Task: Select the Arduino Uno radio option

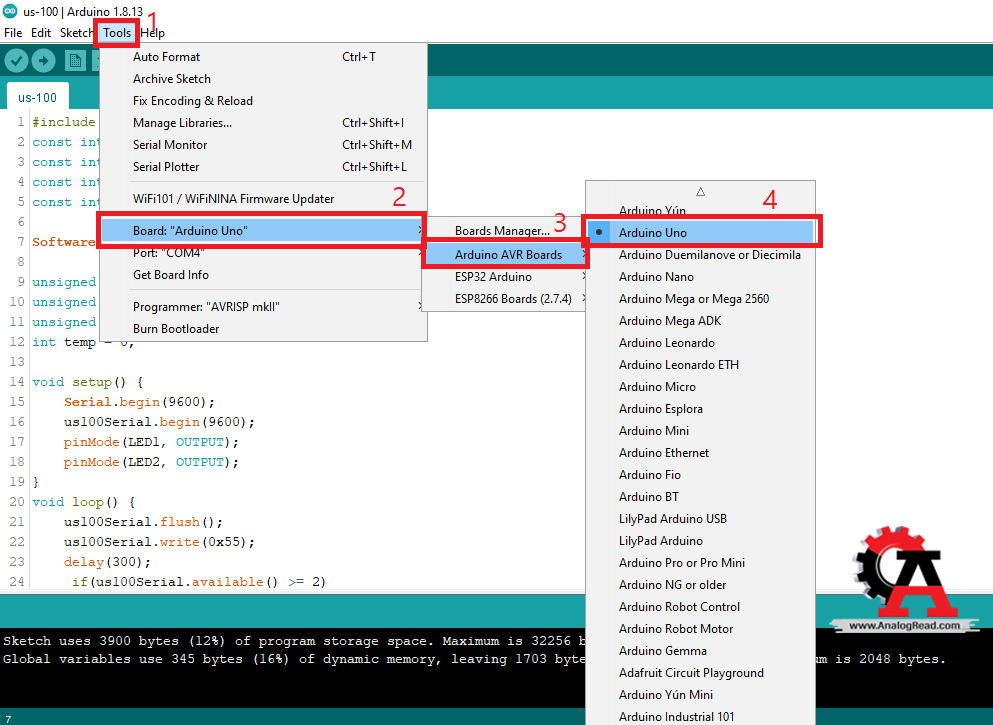Action: [700, 232]
